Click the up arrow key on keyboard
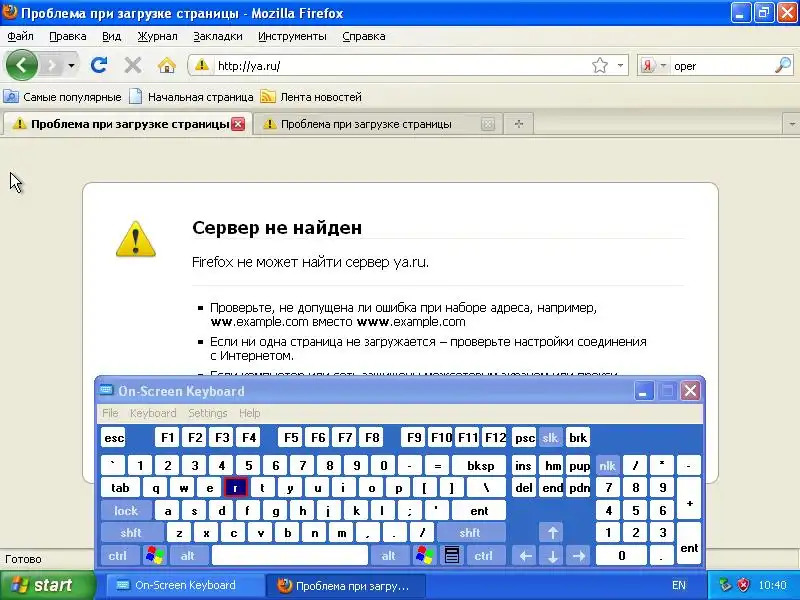 tap(553, 533)
